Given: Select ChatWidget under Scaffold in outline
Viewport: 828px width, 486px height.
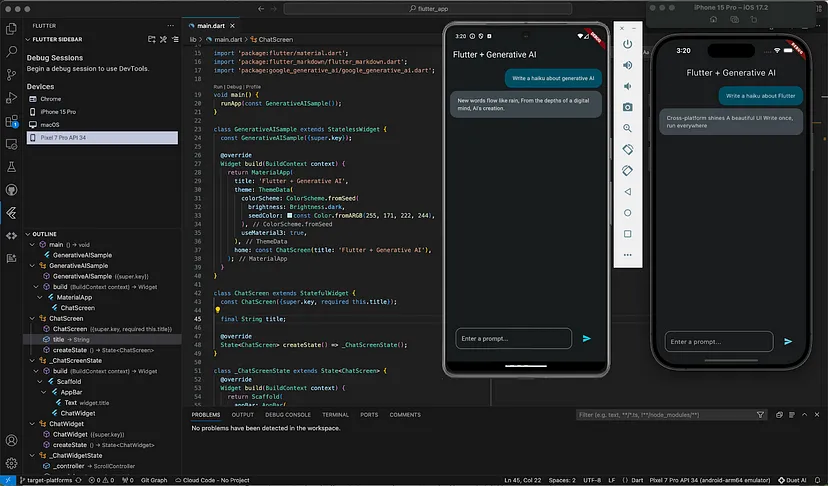Looking at the screenshot, I should pos(78,413).
